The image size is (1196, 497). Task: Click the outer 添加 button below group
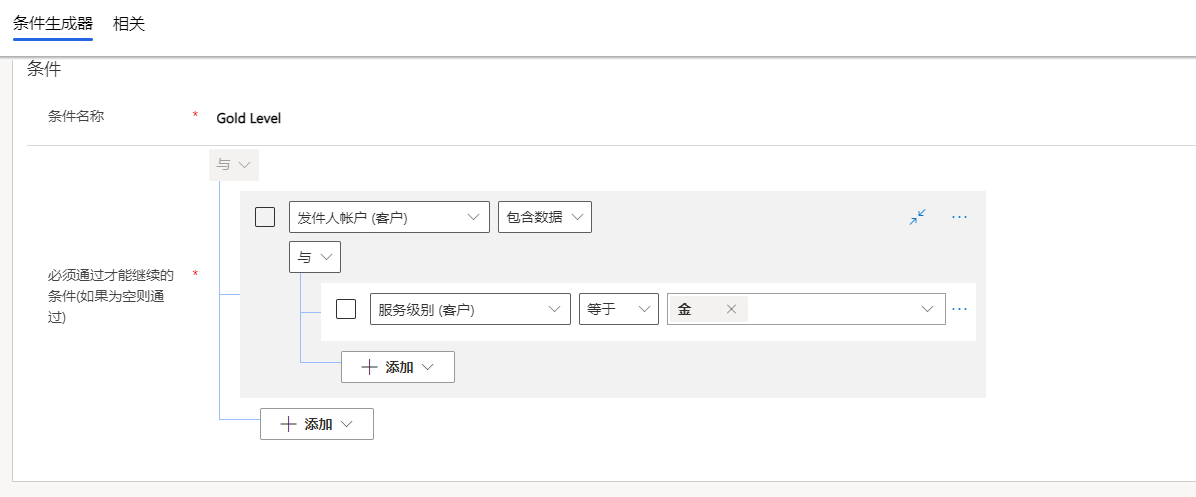click(317, 424)
